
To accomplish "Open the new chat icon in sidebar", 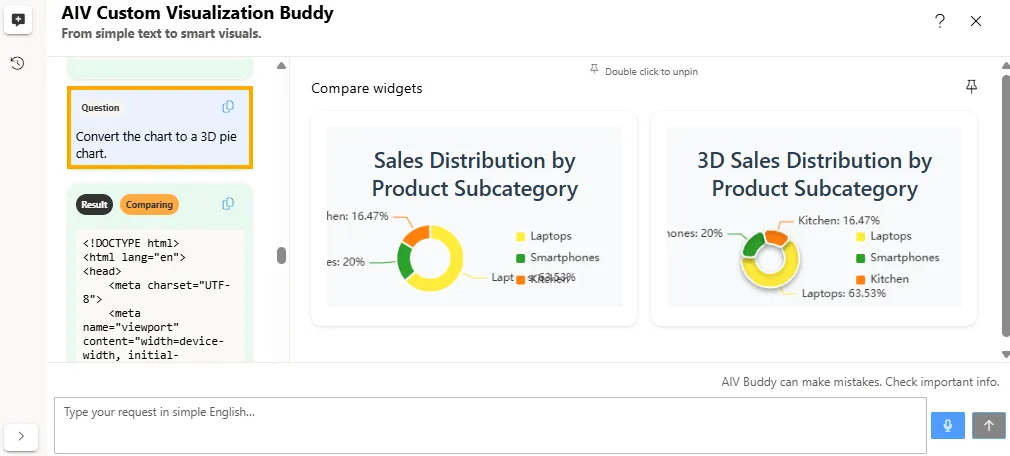I will [x=18, y=20].
